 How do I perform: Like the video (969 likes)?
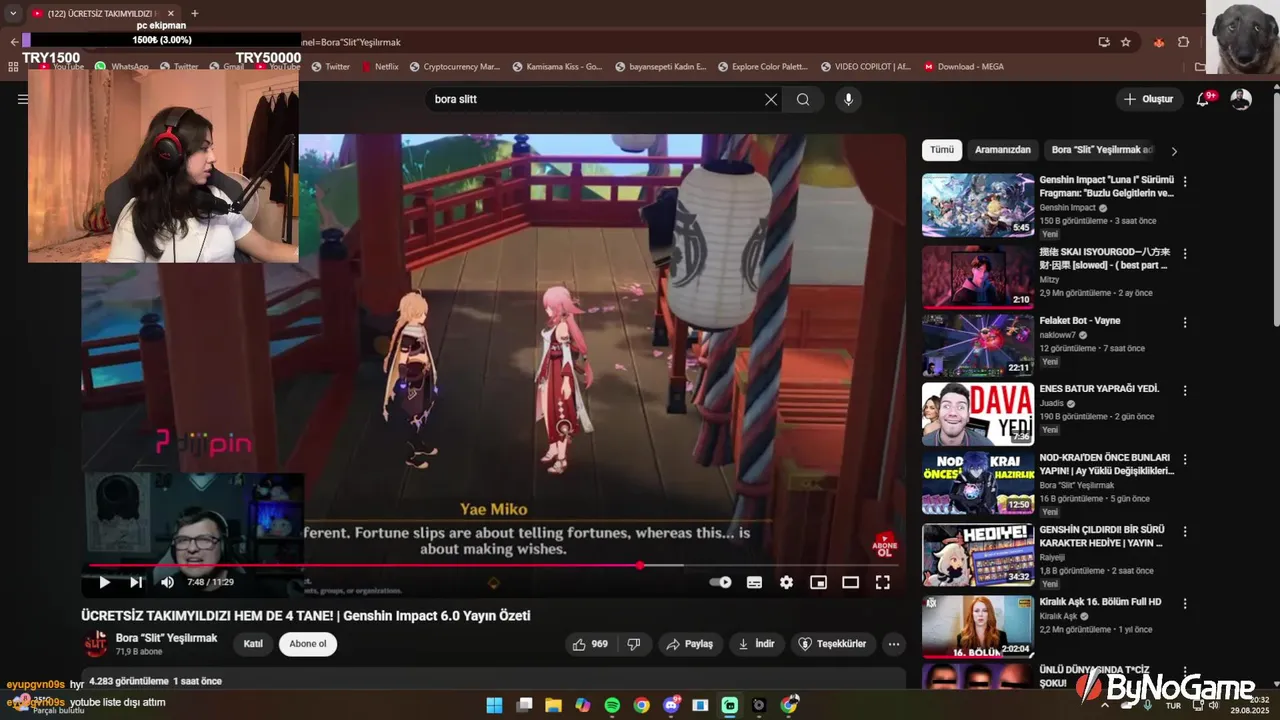click(590, 644)
